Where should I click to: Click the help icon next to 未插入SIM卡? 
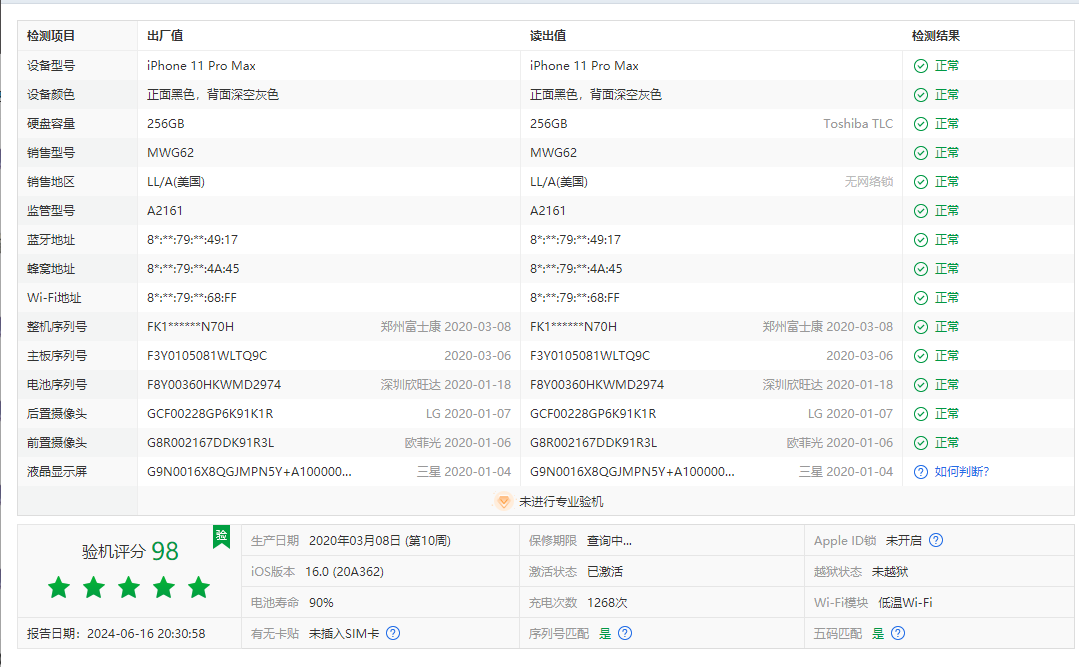(393, 633)
